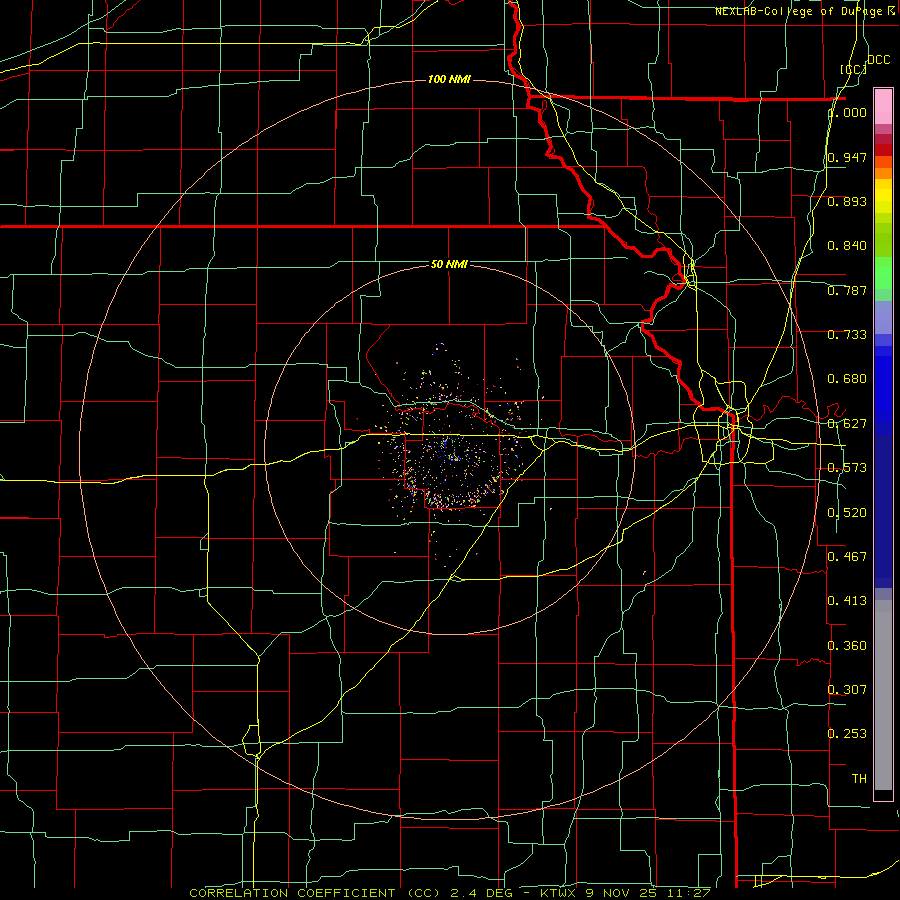This screenshot has width=900, height=900.
Task: Pick the bright blue swatch near 0.680
Action: tap(883, 385)
